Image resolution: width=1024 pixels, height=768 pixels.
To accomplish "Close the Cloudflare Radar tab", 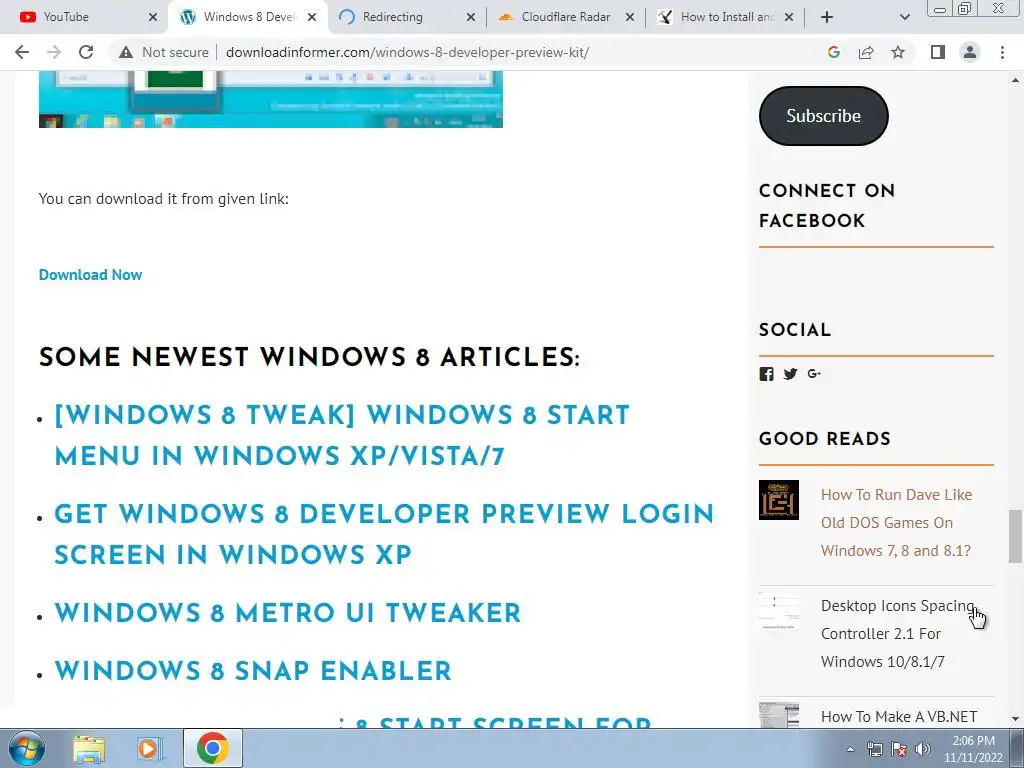I will [630, 17].
